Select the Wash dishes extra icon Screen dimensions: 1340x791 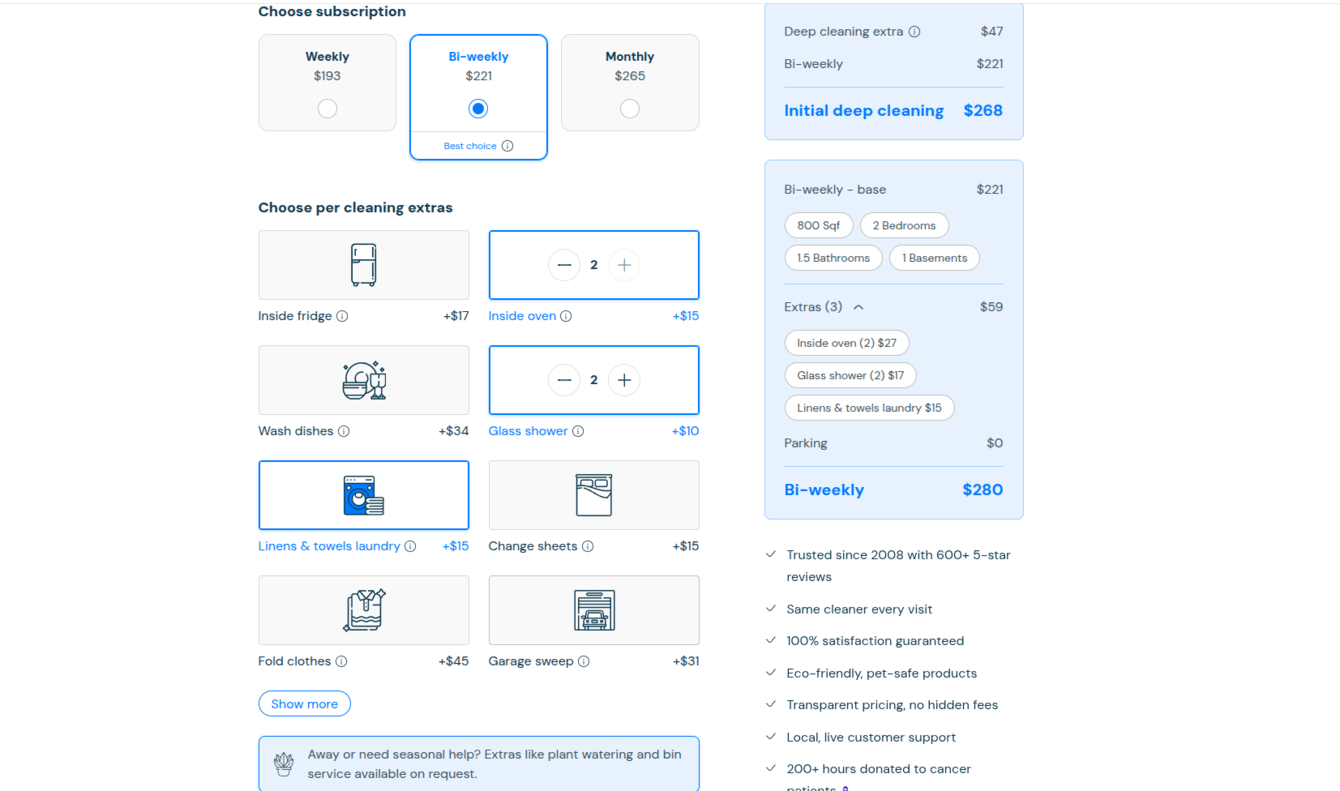[364, 380]
